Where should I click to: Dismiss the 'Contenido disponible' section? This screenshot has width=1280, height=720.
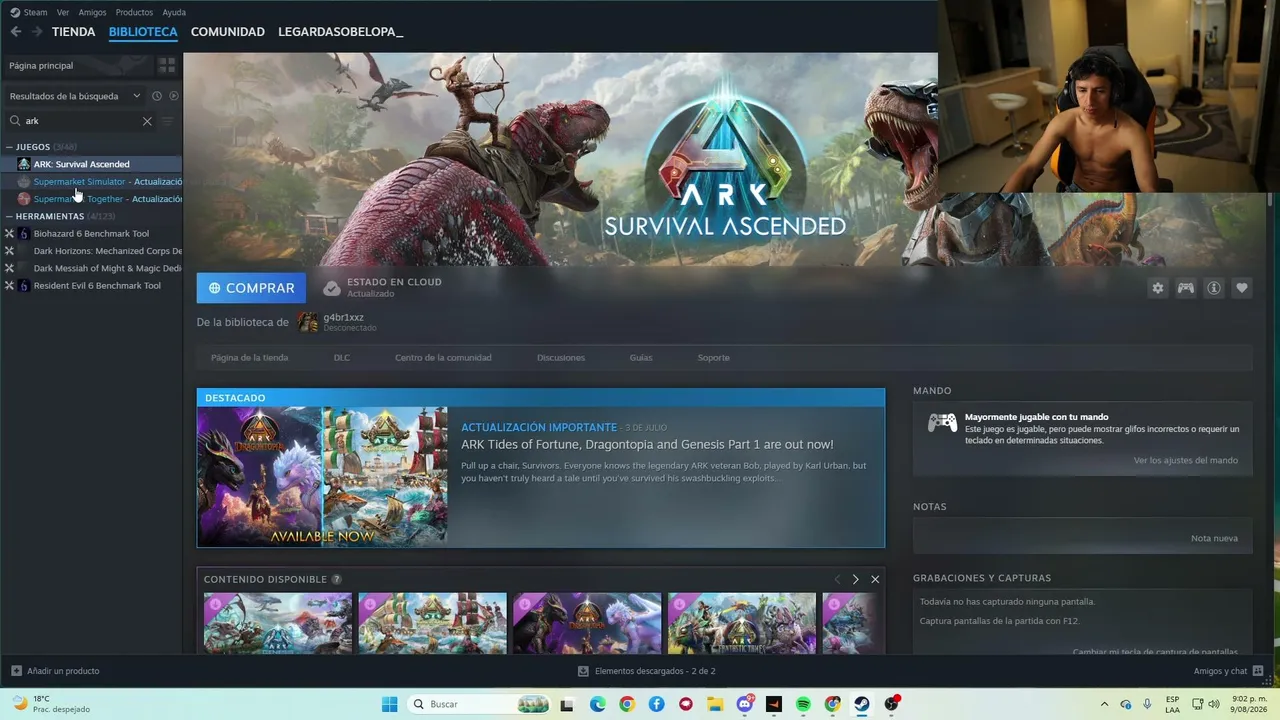(x=875, y=579)
